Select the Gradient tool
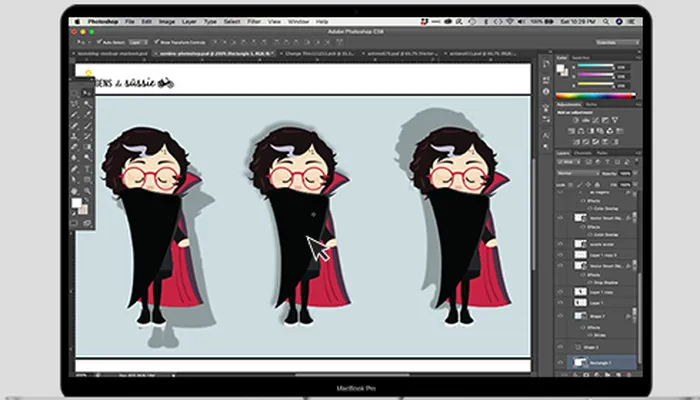 coord(87,147)
